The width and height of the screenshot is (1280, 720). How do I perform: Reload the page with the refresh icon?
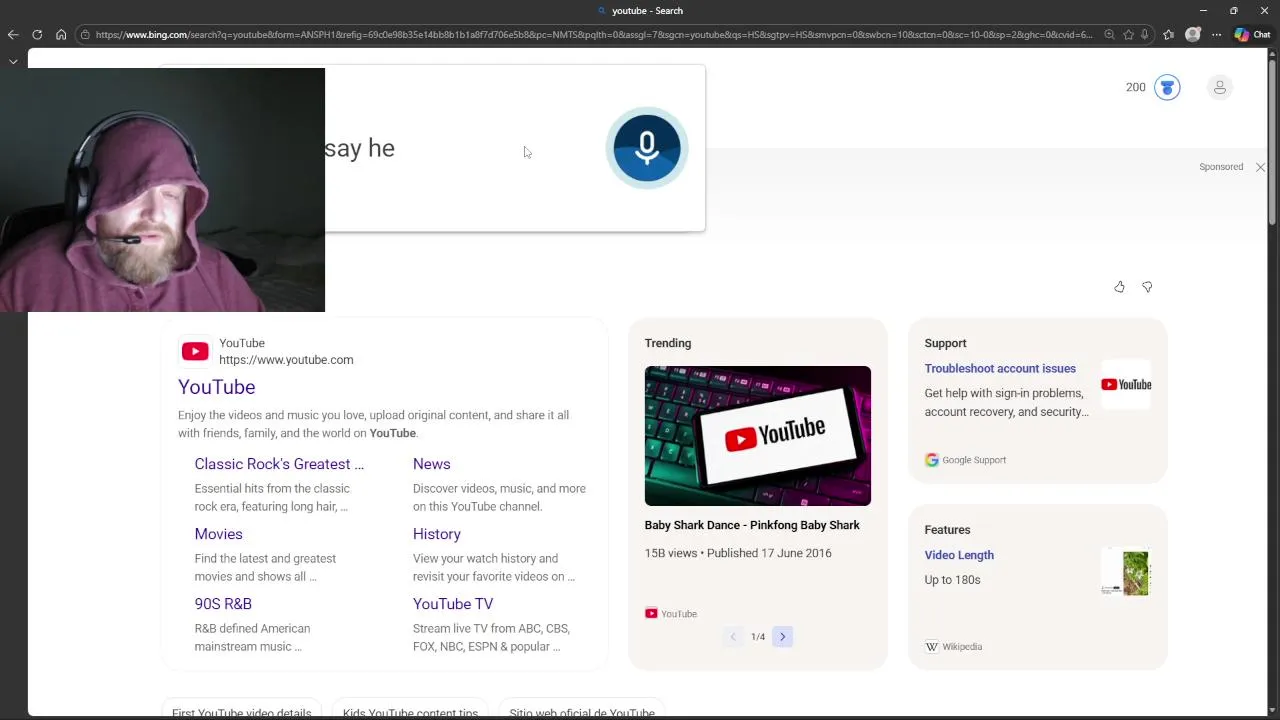[x=37, y=35]
